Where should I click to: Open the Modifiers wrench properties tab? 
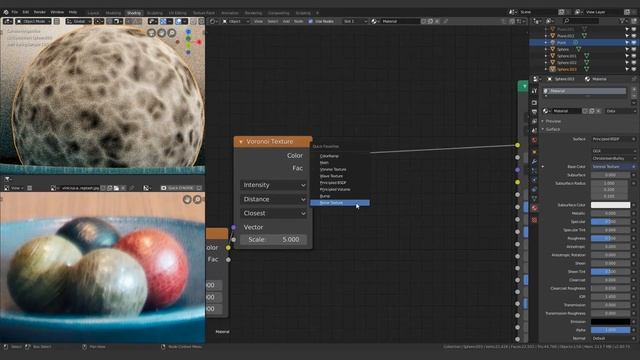click(534, 162)
